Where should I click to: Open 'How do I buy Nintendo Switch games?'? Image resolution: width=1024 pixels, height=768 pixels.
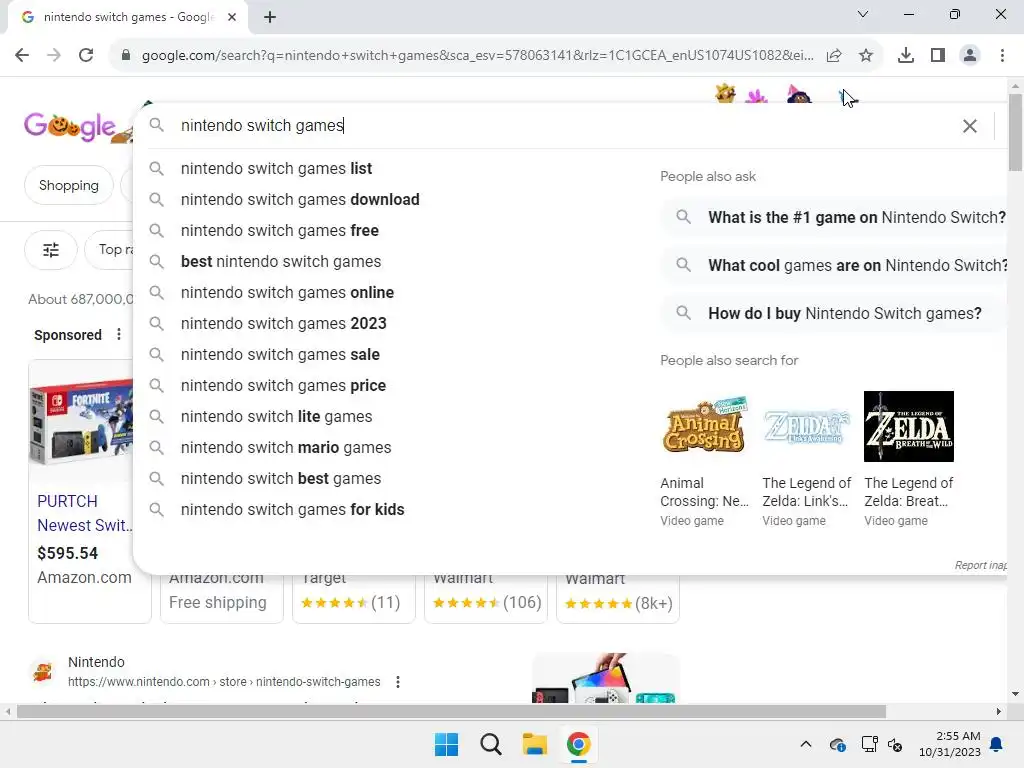833,313
